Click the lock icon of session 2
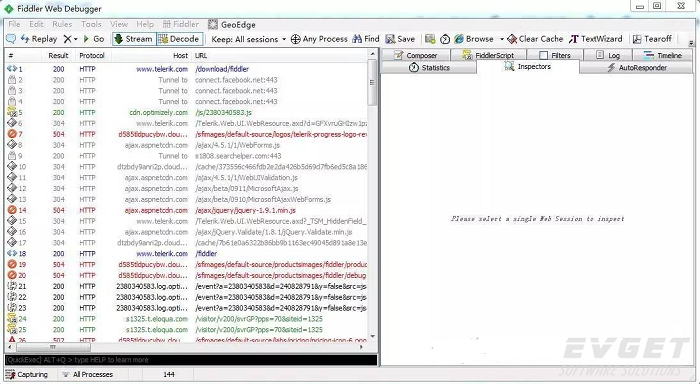The height and width of the screenshot is (384, 700). 12,80
